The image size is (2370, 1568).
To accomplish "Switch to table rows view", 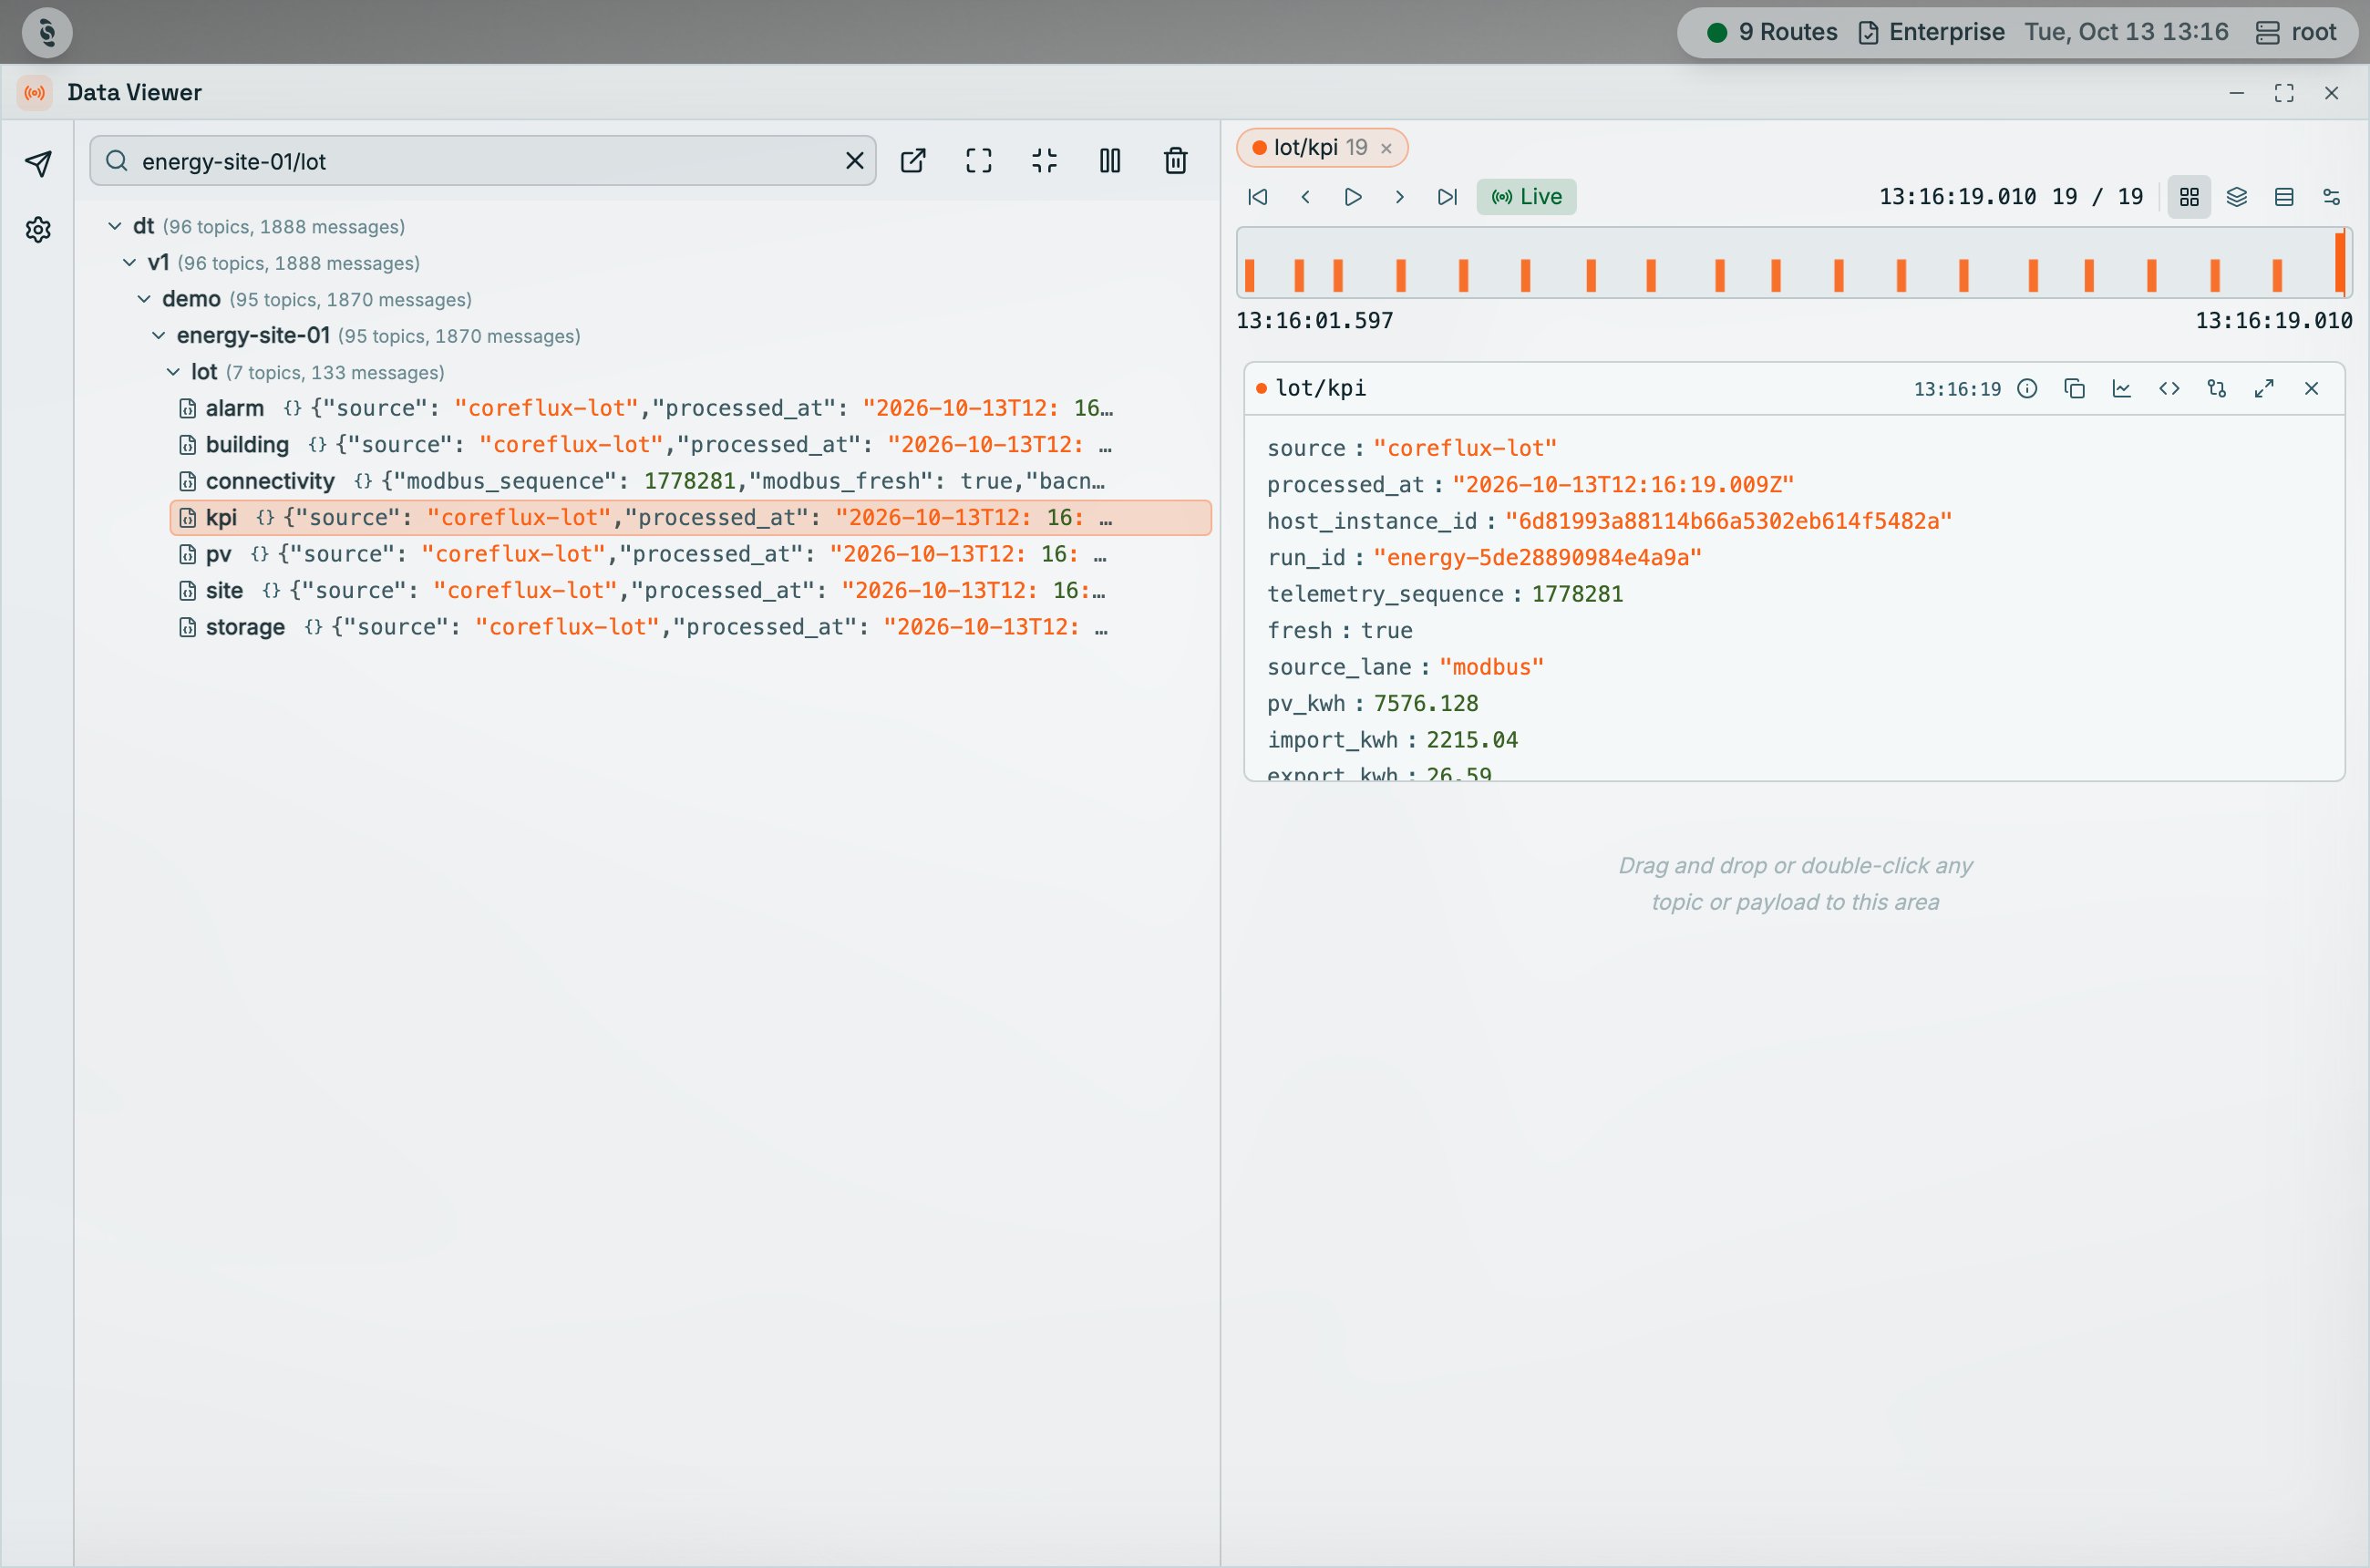I will 2284,197.
